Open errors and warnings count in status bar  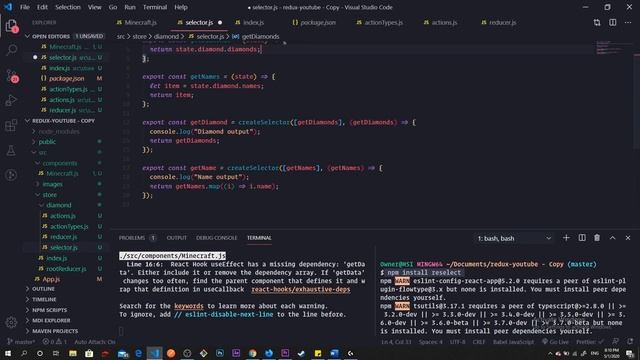pyautogui.click(x=54, y=342)
